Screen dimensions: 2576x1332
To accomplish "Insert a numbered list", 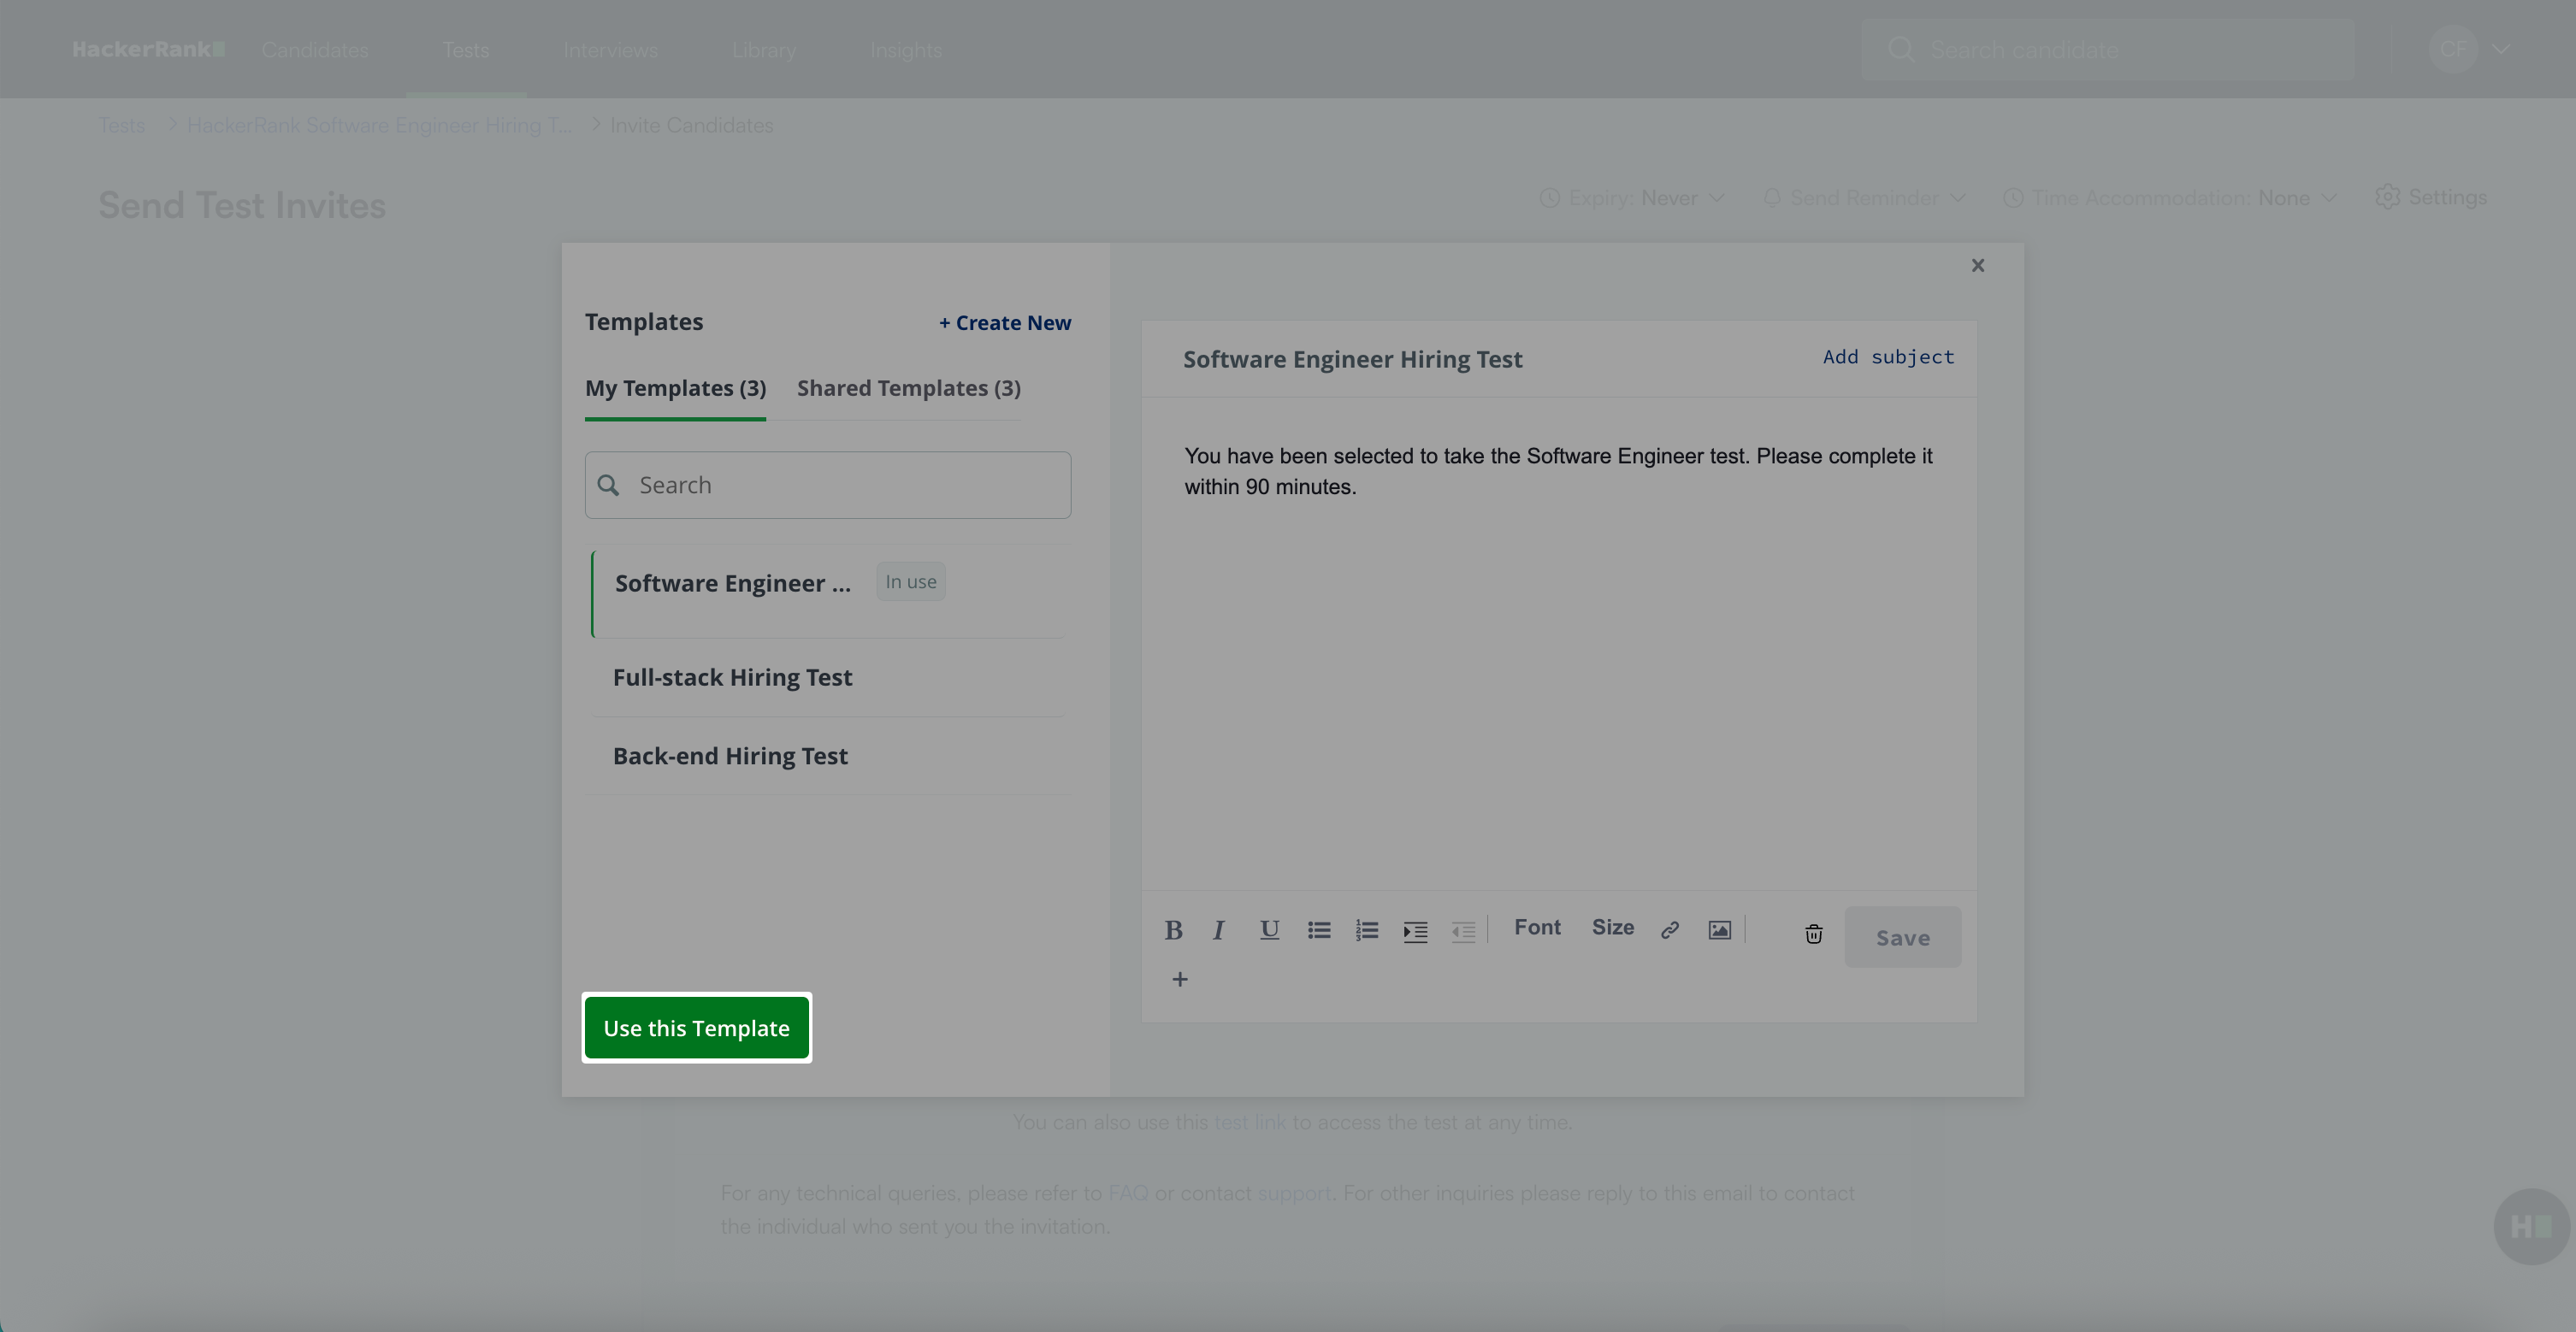I will [x=1366, y=930].
